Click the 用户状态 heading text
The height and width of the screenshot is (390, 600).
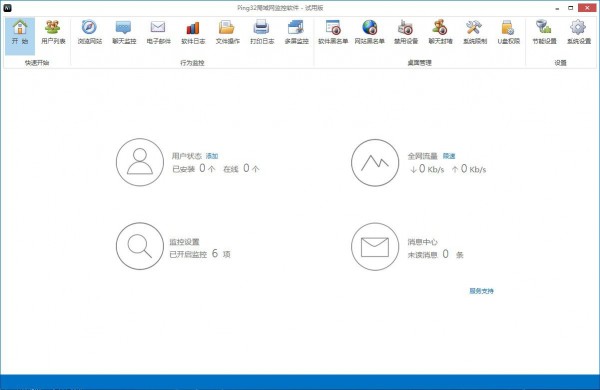pos(187,156)
